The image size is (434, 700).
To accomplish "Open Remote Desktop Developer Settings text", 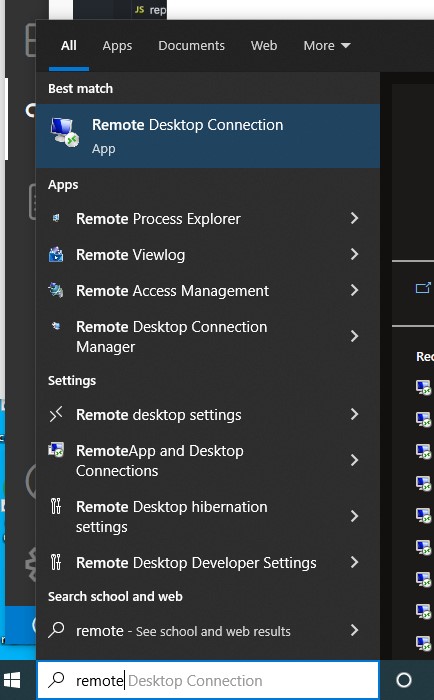I will click(196, 562).
